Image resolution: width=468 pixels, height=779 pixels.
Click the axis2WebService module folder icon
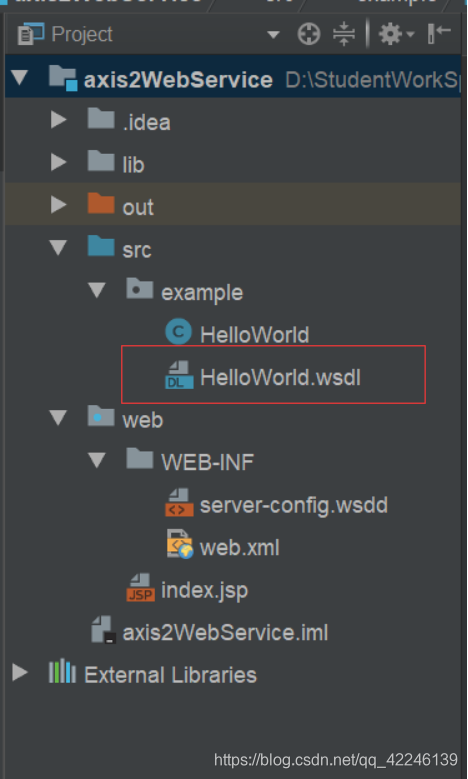click(63, 79)
